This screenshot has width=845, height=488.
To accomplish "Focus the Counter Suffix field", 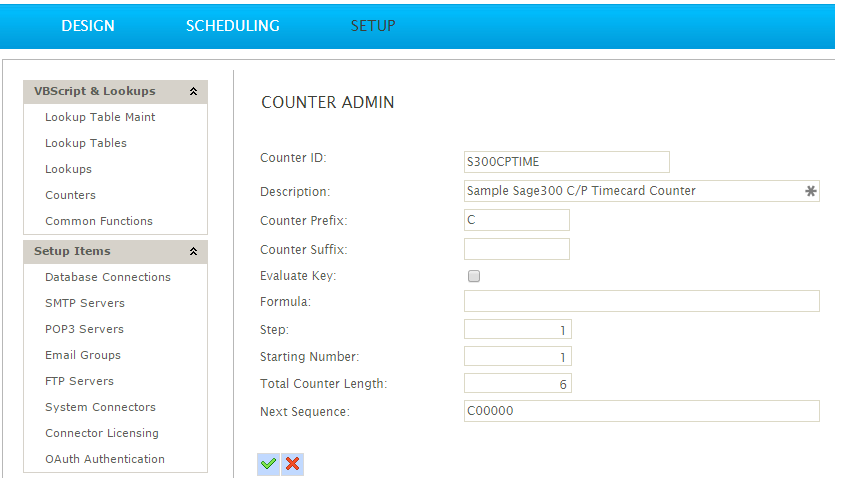I will (x=516, y=249).
